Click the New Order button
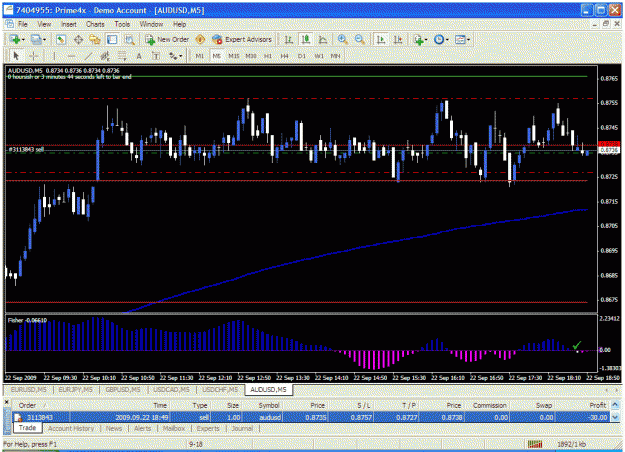This screenshot has height=452, width=625. coord(167,39)
